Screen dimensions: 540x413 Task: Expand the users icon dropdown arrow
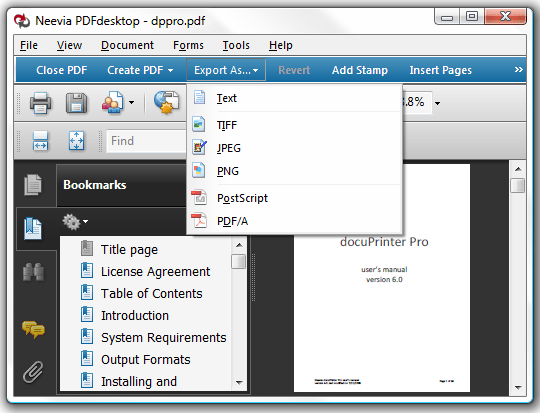pos(131,102)
